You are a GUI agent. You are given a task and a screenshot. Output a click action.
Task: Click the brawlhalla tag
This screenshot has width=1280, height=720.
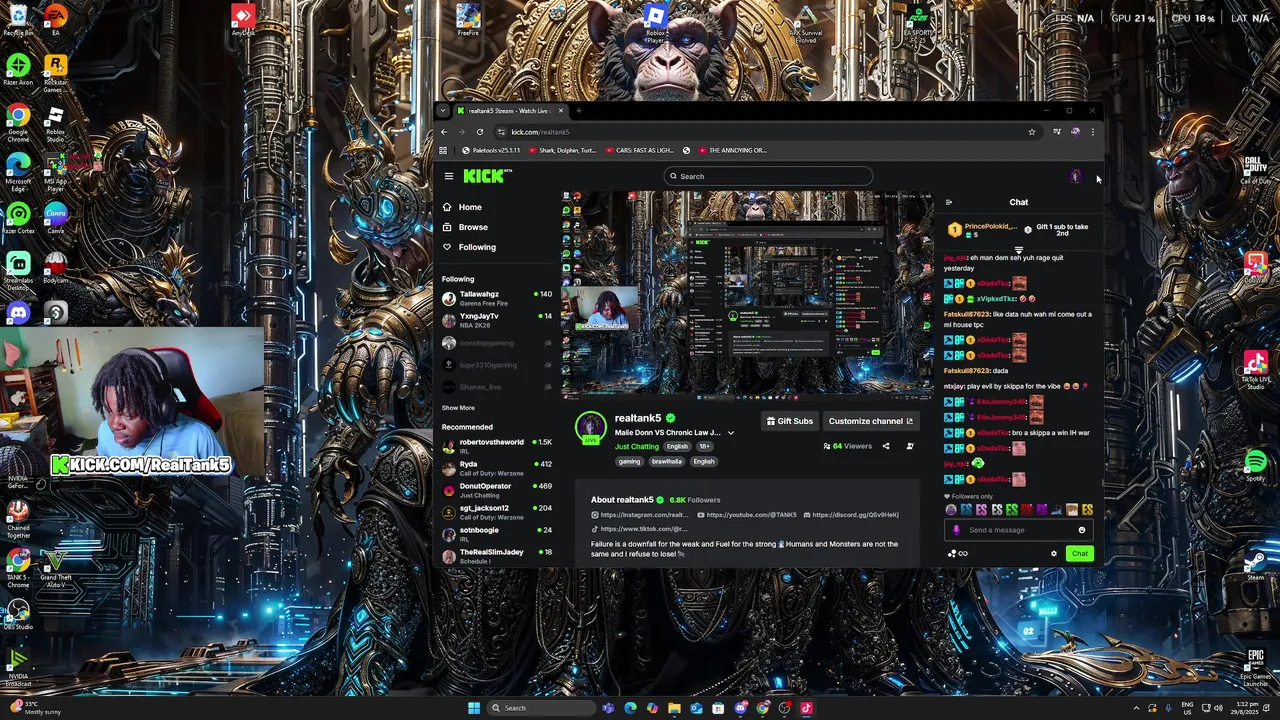tap(667, 462)
